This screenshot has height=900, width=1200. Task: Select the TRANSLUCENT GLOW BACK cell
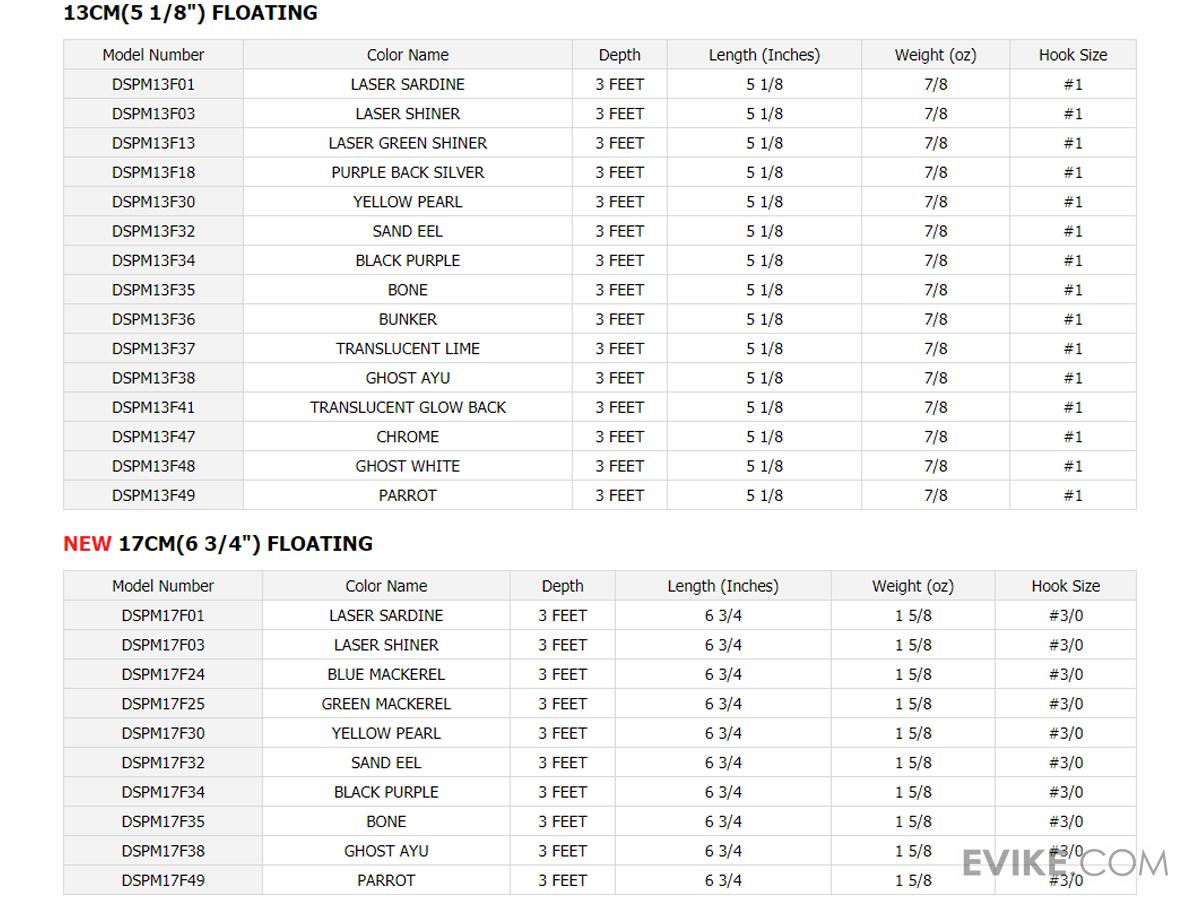tap(408, 407)
